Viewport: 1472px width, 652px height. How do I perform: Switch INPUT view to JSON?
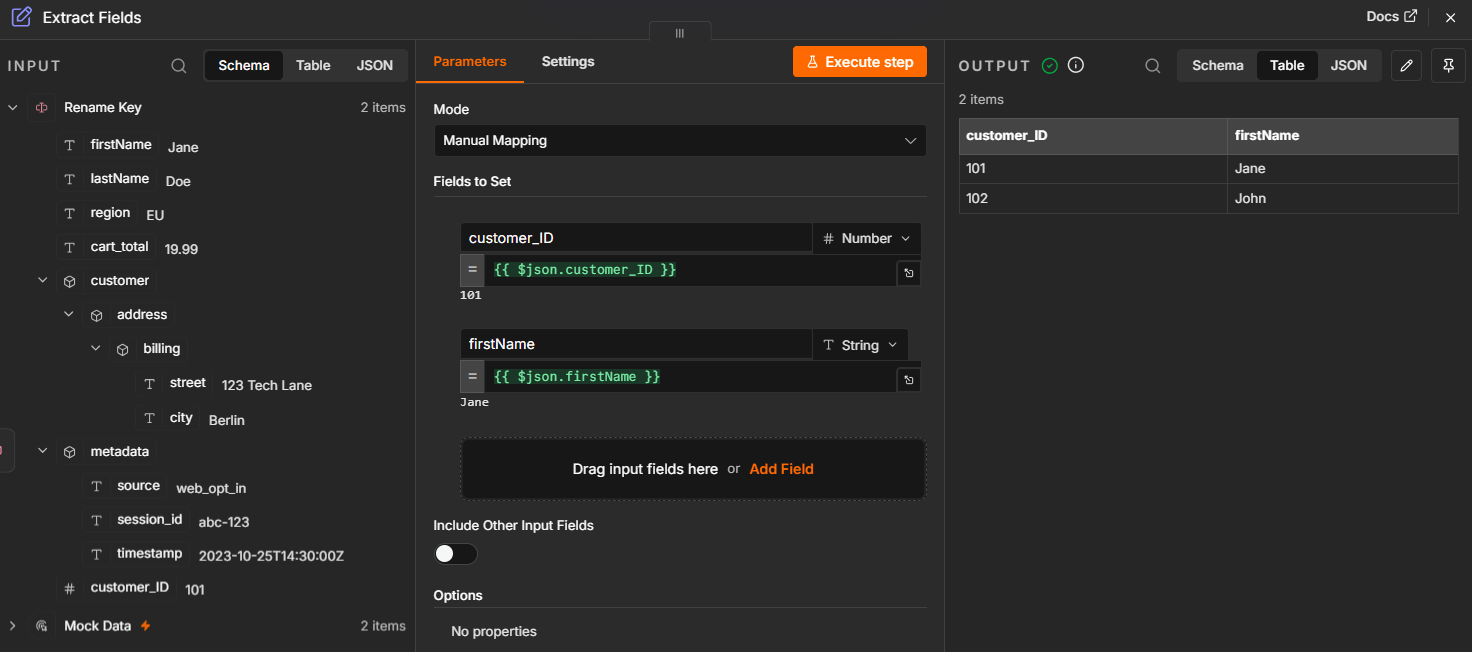click(375, 65)
